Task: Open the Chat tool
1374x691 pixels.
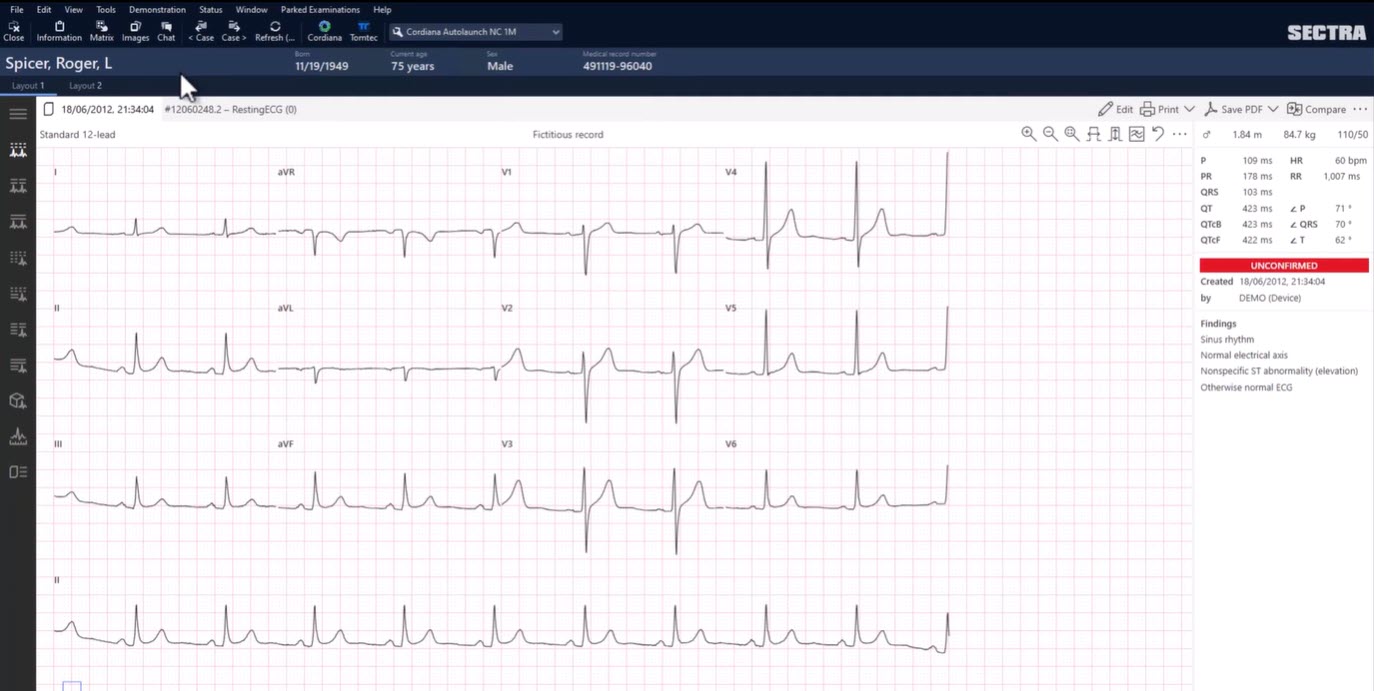Action: pos(166,31)
